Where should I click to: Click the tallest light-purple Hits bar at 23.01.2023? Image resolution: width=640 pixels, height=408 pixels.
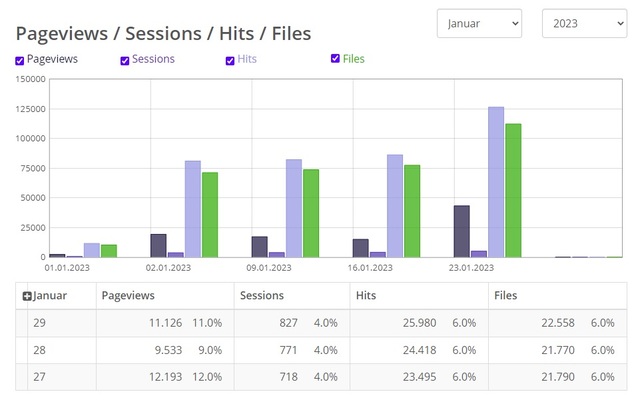tap(496, 182)
